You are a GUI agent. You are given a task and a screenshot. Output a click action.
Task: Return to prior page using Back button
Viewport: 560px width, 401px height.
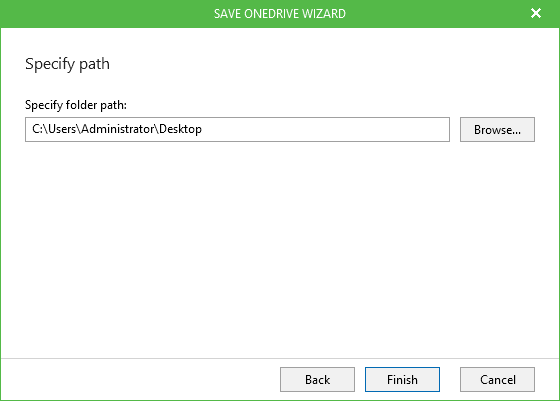[317, 380]
